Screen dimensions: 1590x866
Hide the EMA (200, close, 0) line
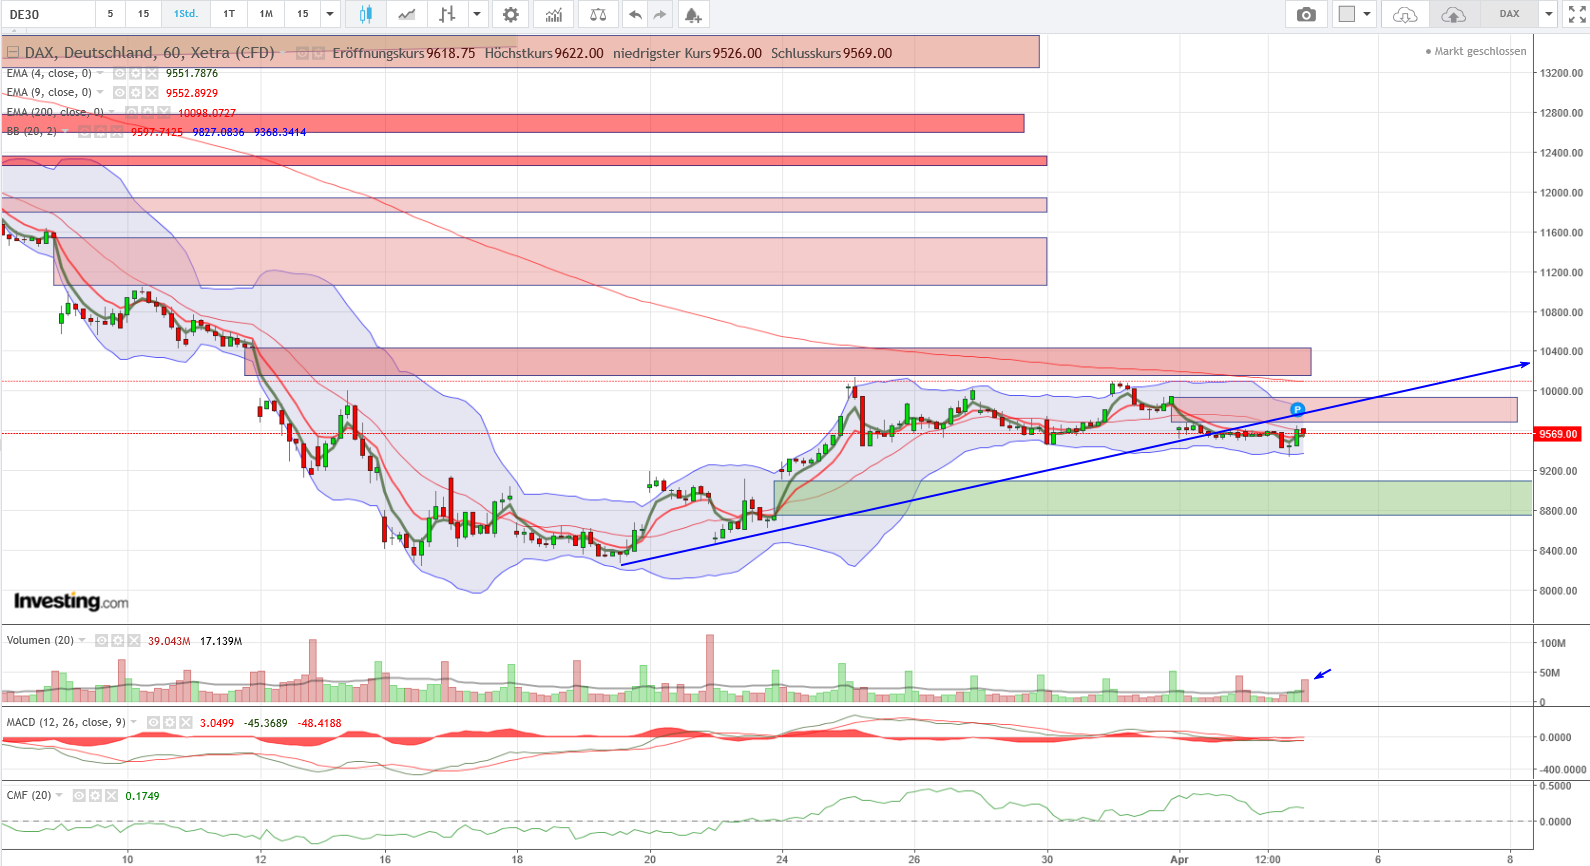pos(131,112)
